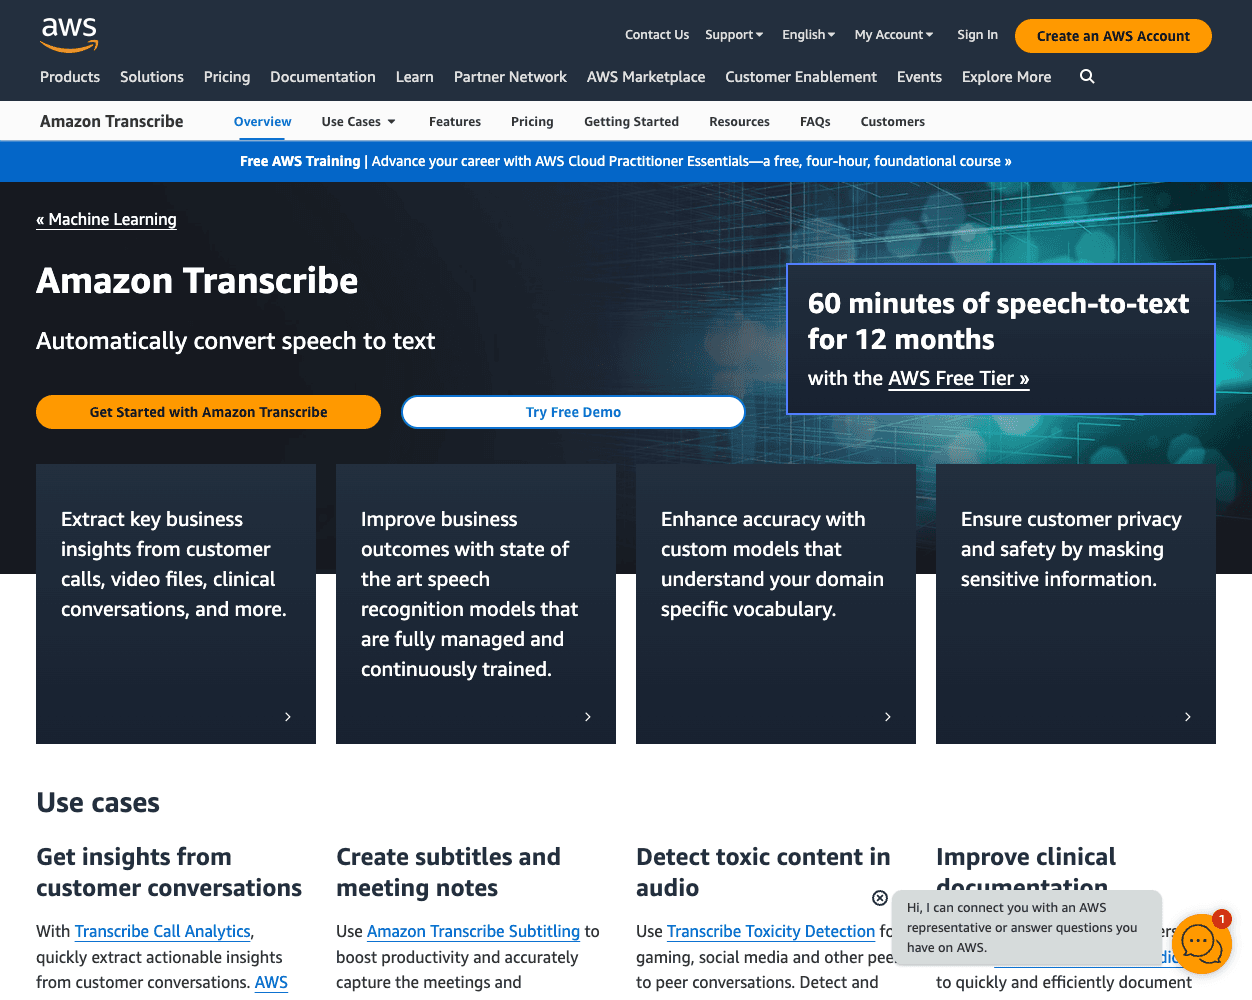Click Sign In link
The height and width of the screenshot is (1000, 1252).
pos(977,35)
